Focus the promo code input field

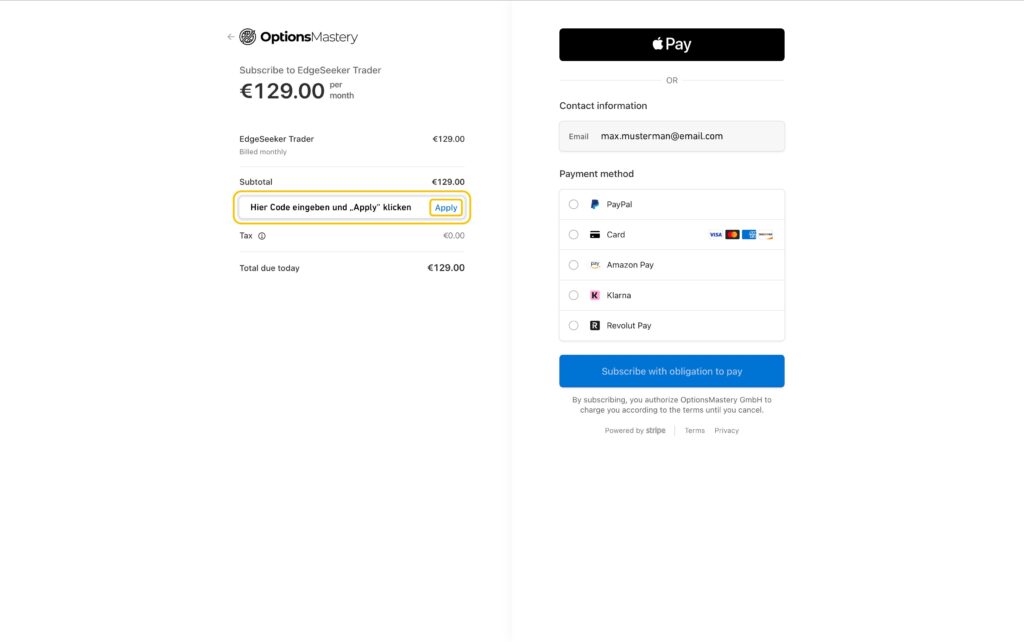pos(332,207)
